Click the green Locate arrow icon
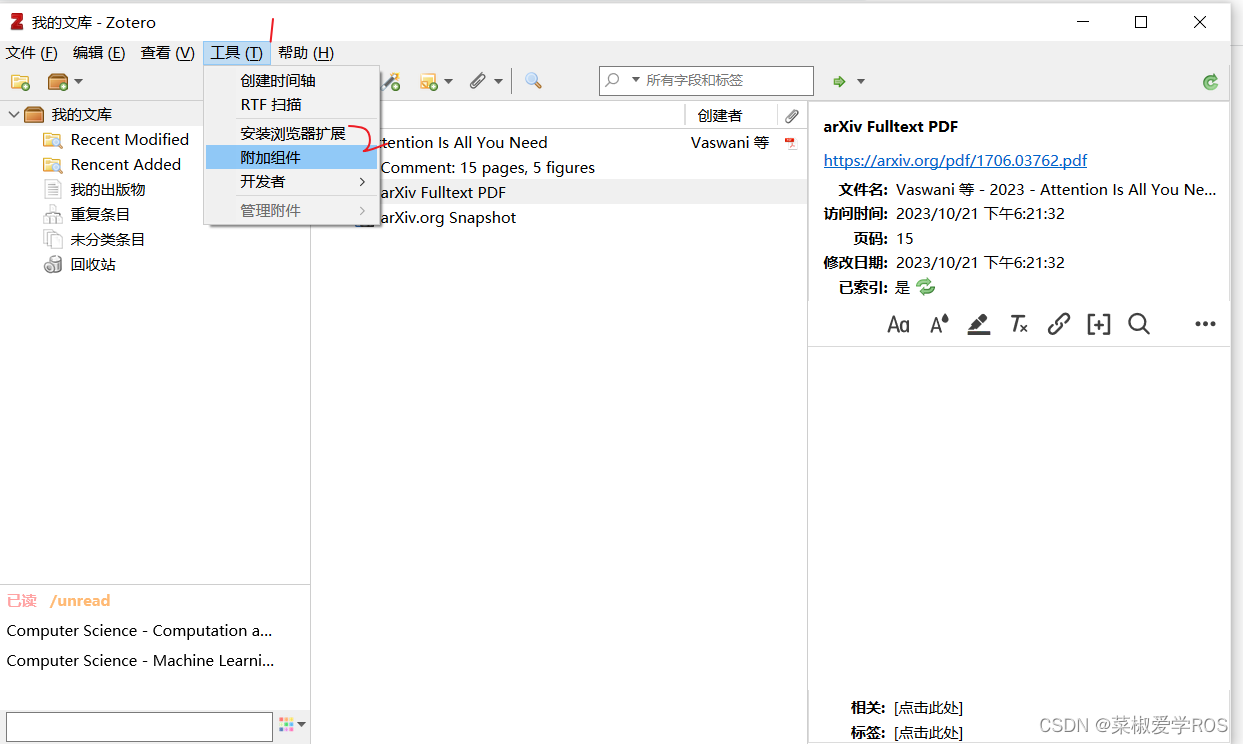 point(840,81)
